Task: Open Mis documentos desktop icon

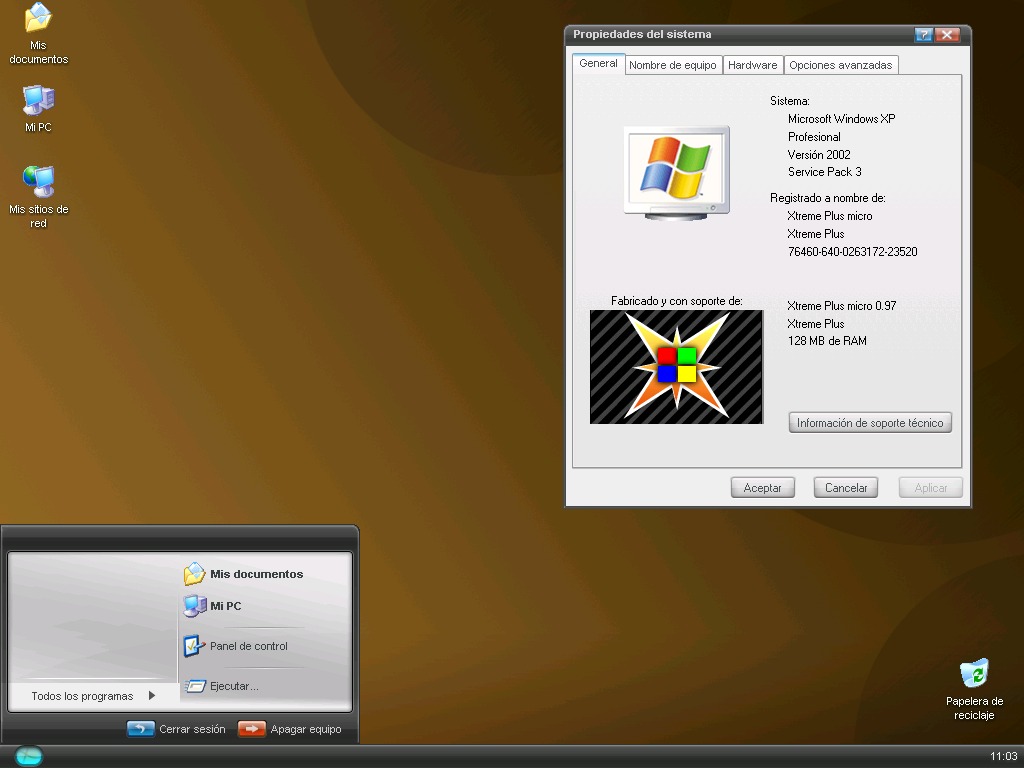Action: pos(38,33)
